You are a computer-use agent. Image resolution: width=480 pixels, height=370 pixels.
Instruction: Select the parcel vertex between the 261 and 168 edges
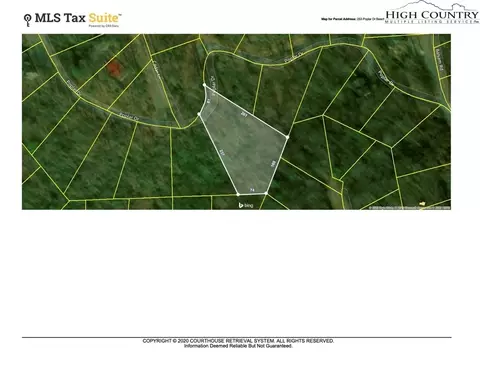click(287, 137)
